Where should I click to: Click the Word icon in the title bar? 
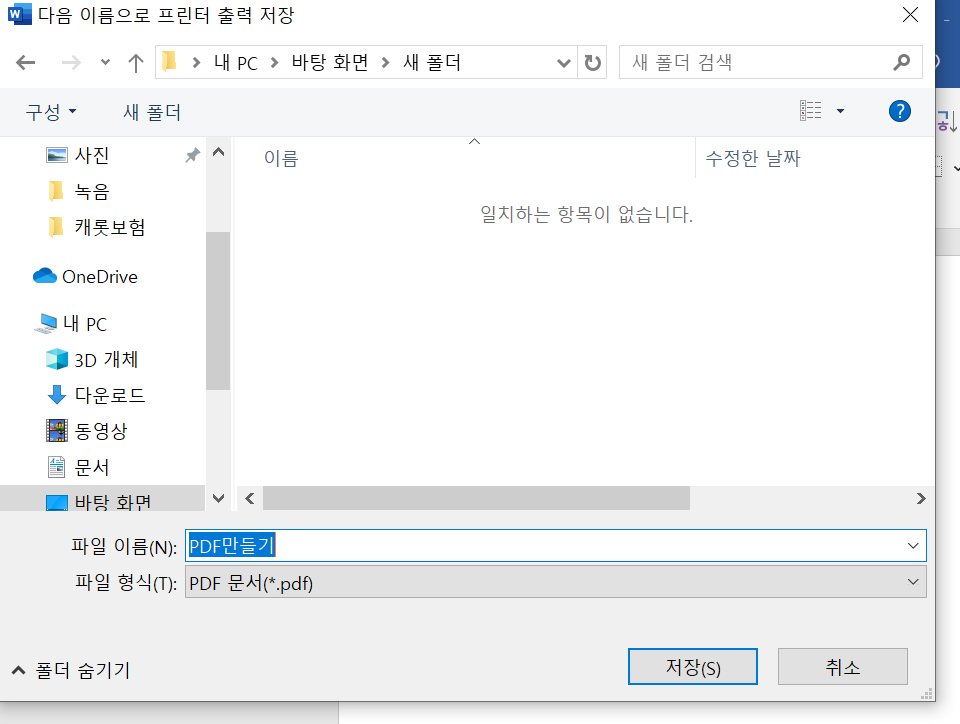(21, 15)
